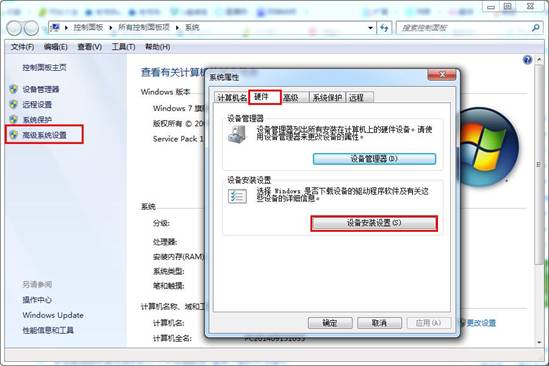The width and height of the screenshot is (549, 366).
Task: Click the 设备管理器(D) button
Action: tap(374, 159)
